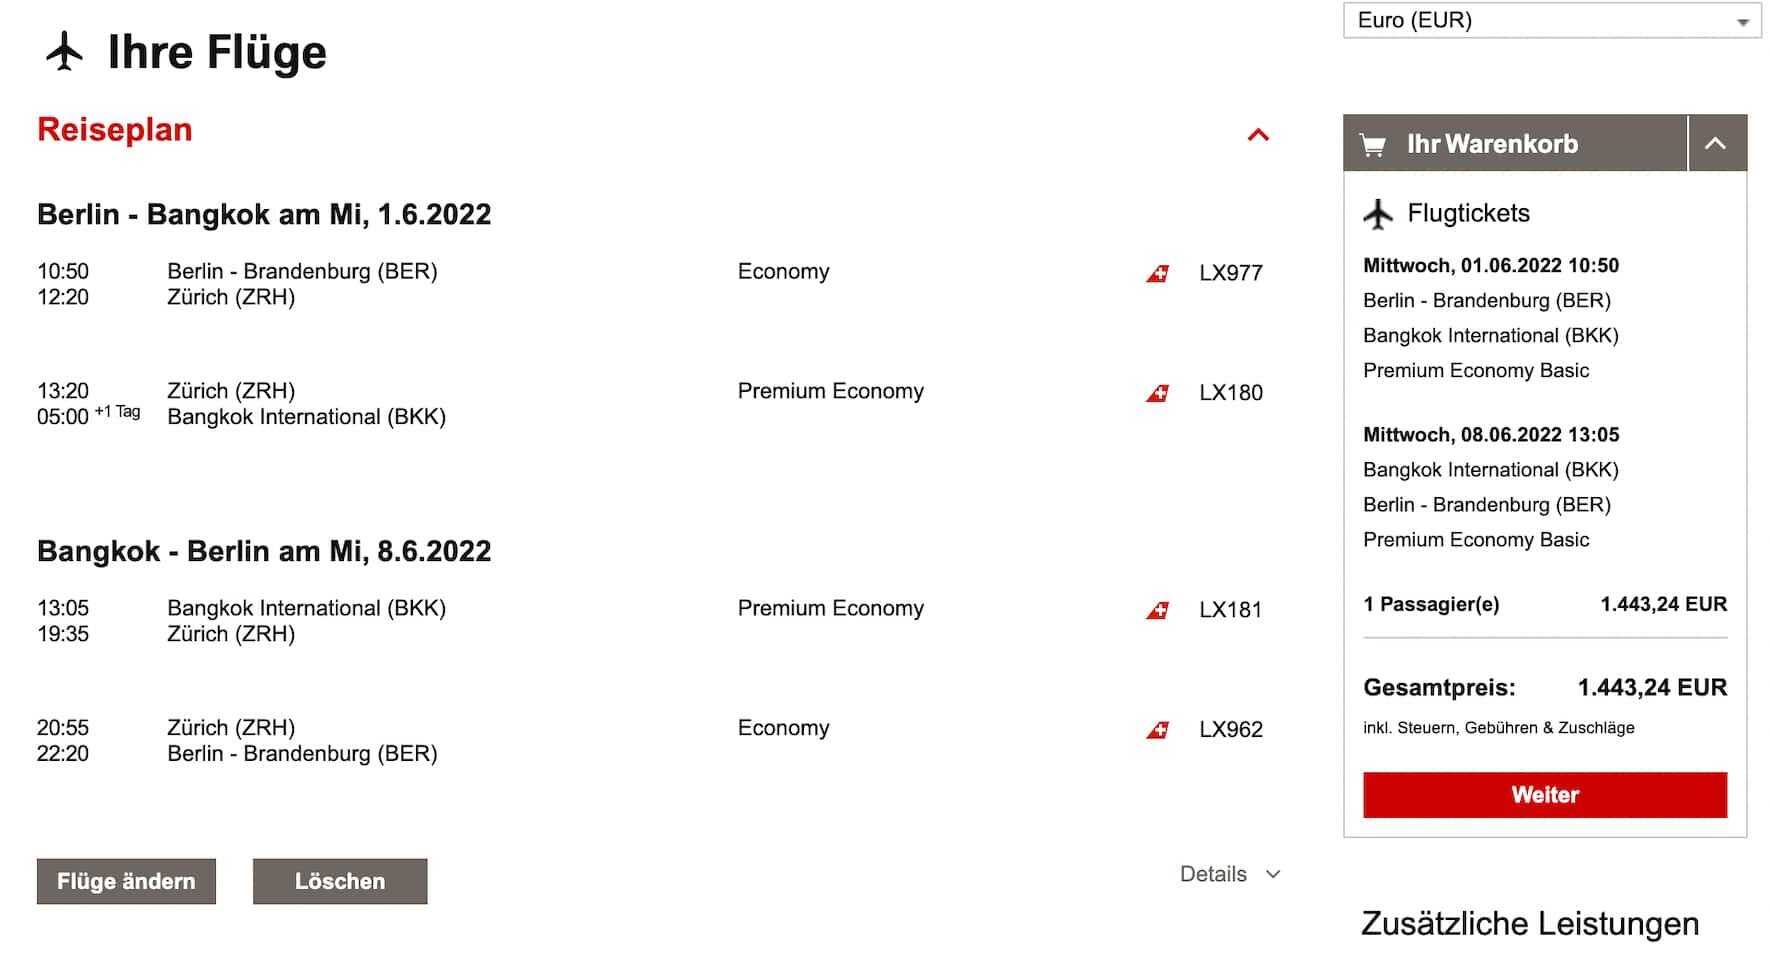
Task: Click the airplane icon next to Flugtickets
Action: [1378, 214]
